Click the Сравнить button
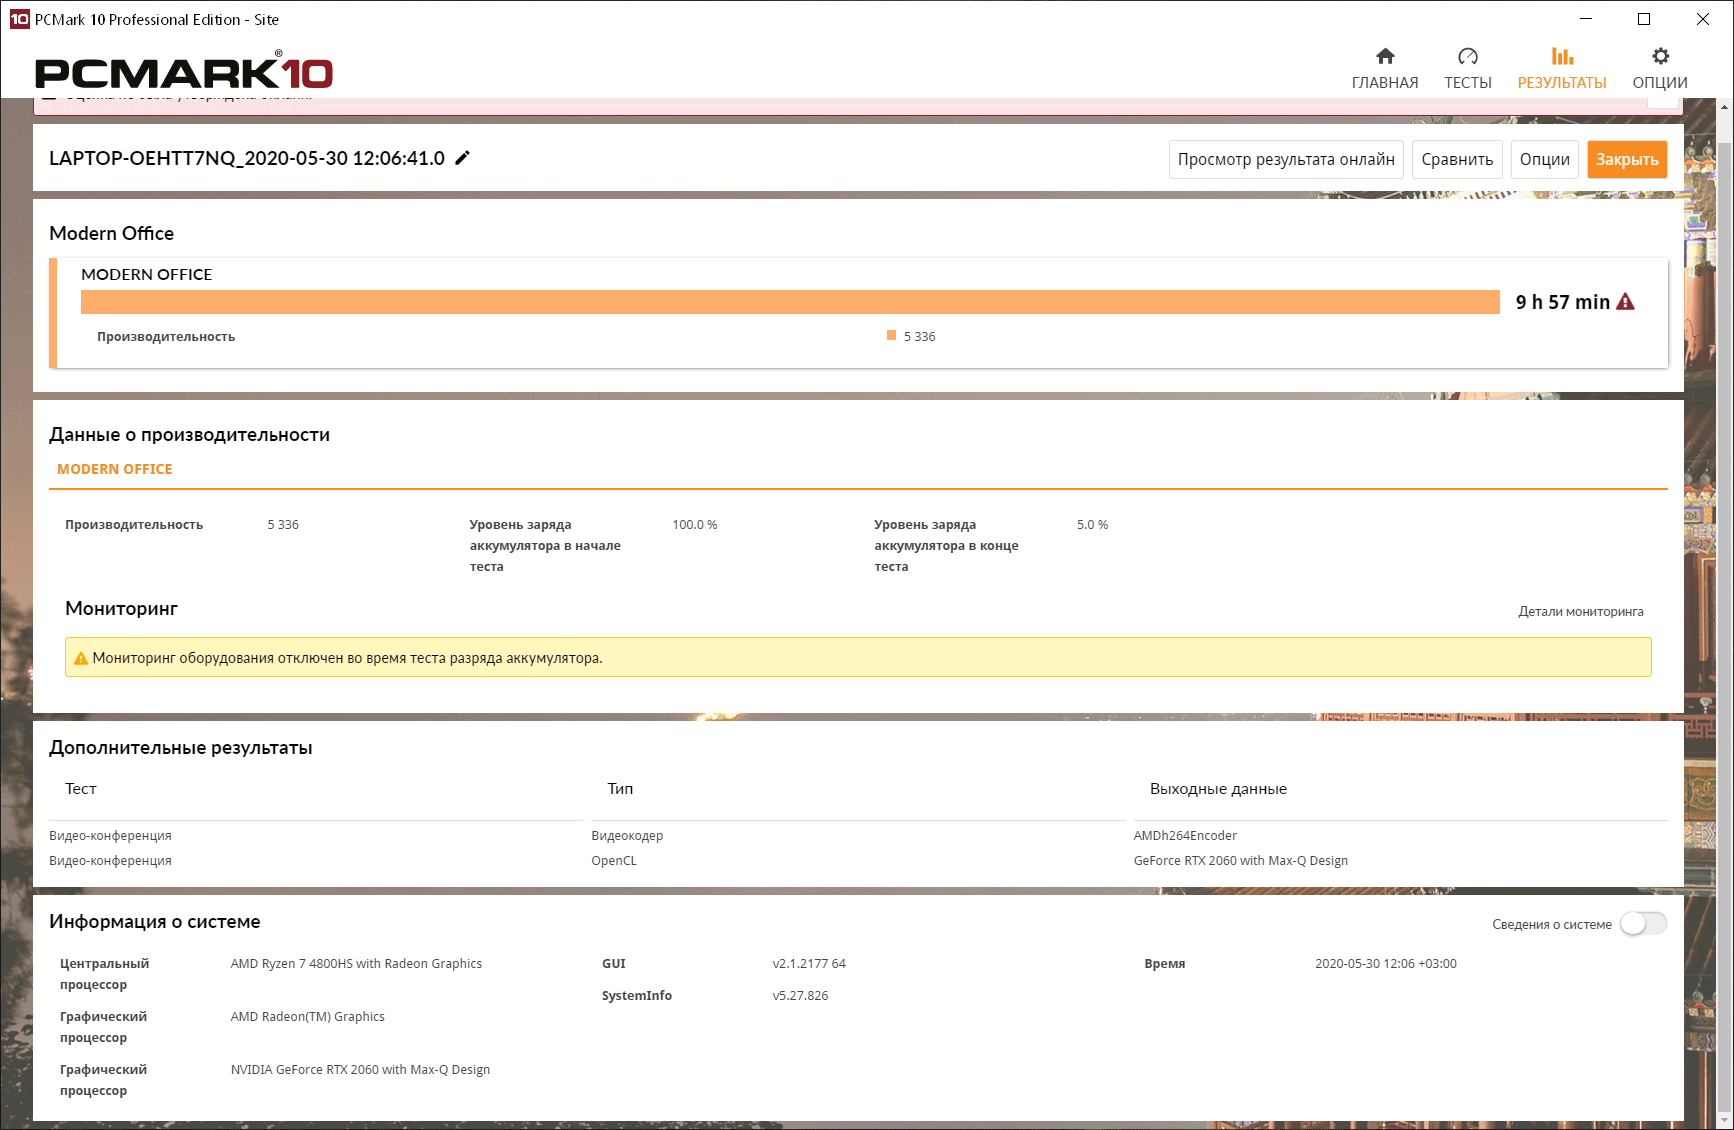The width and height of the screenshot is (1734, 1130). point(1457,160)
